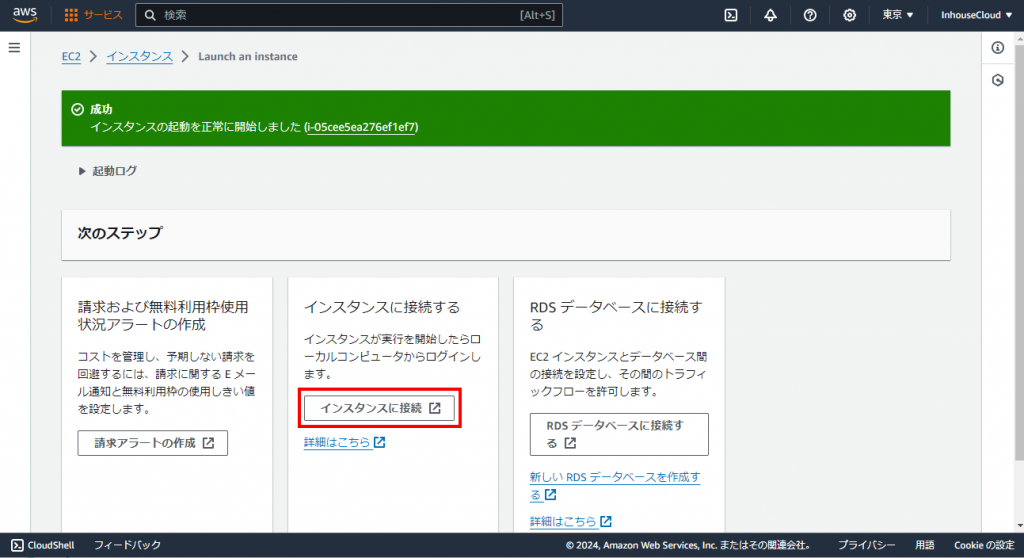Open the InhouseCloud account dropdown
Viewport: 1024px width, 558px height.
[x=977, y=15]
